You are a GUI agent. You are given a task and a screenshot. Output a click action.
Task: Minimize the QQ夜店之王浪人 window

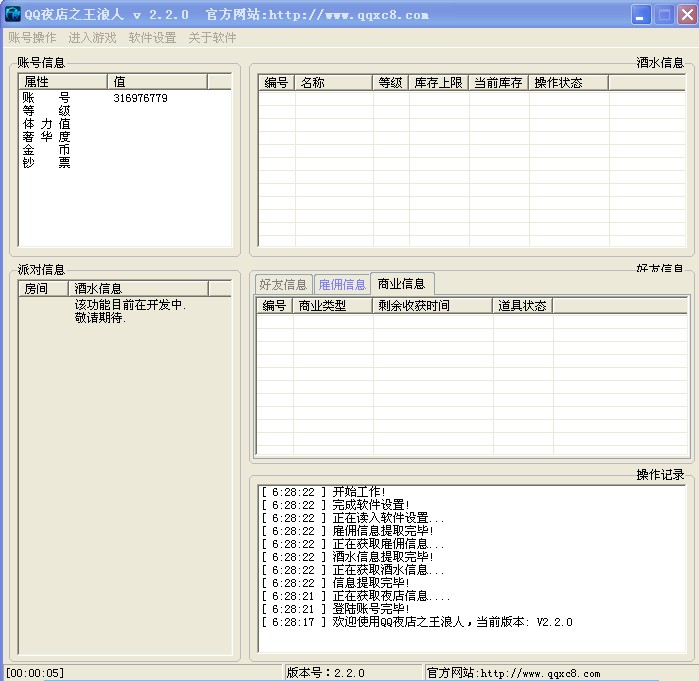coord(641,15)
